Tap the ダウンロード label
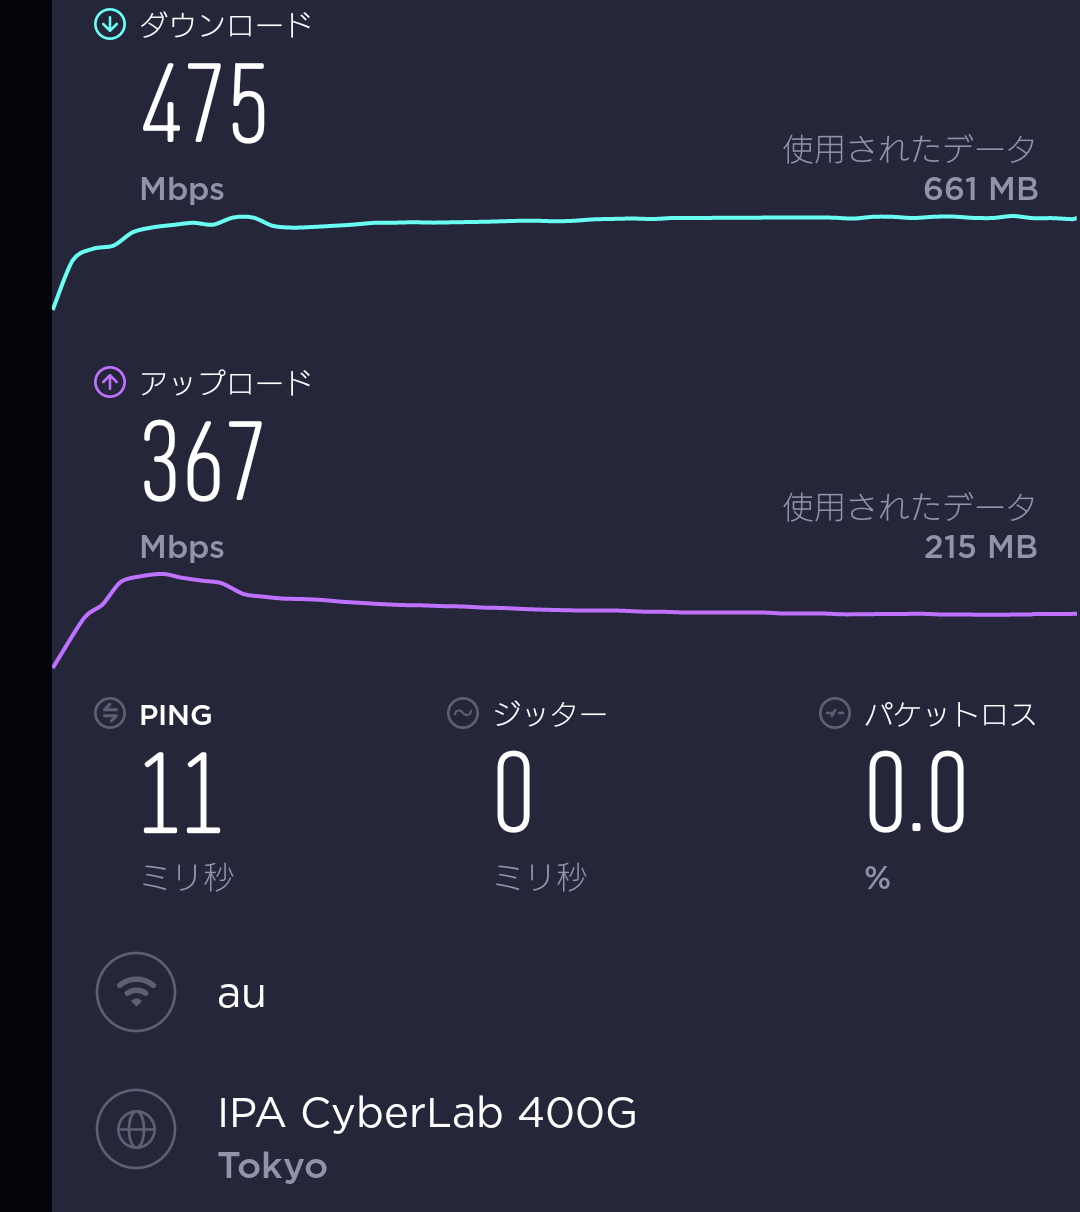The image size is (1080, 1212). [x=226, y=25]
